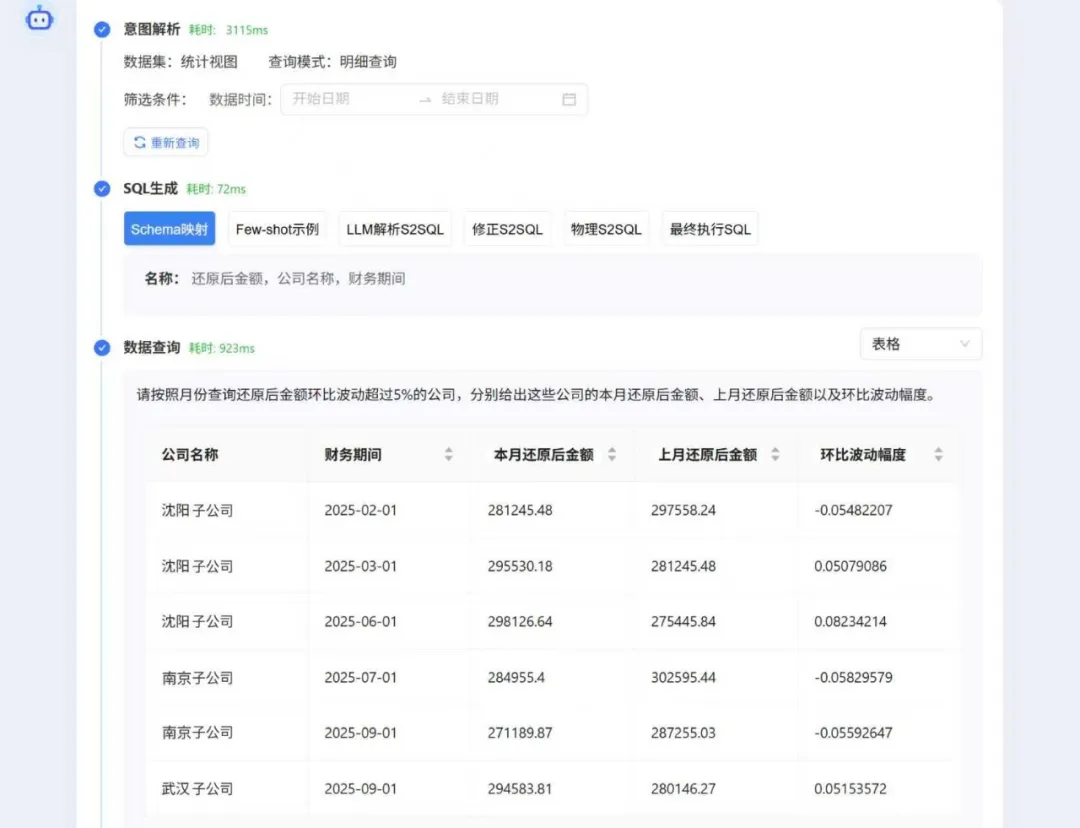Sort the 财务期间 column
The width and height of the screenshot is (1080, 828).
tap(448, 454)
